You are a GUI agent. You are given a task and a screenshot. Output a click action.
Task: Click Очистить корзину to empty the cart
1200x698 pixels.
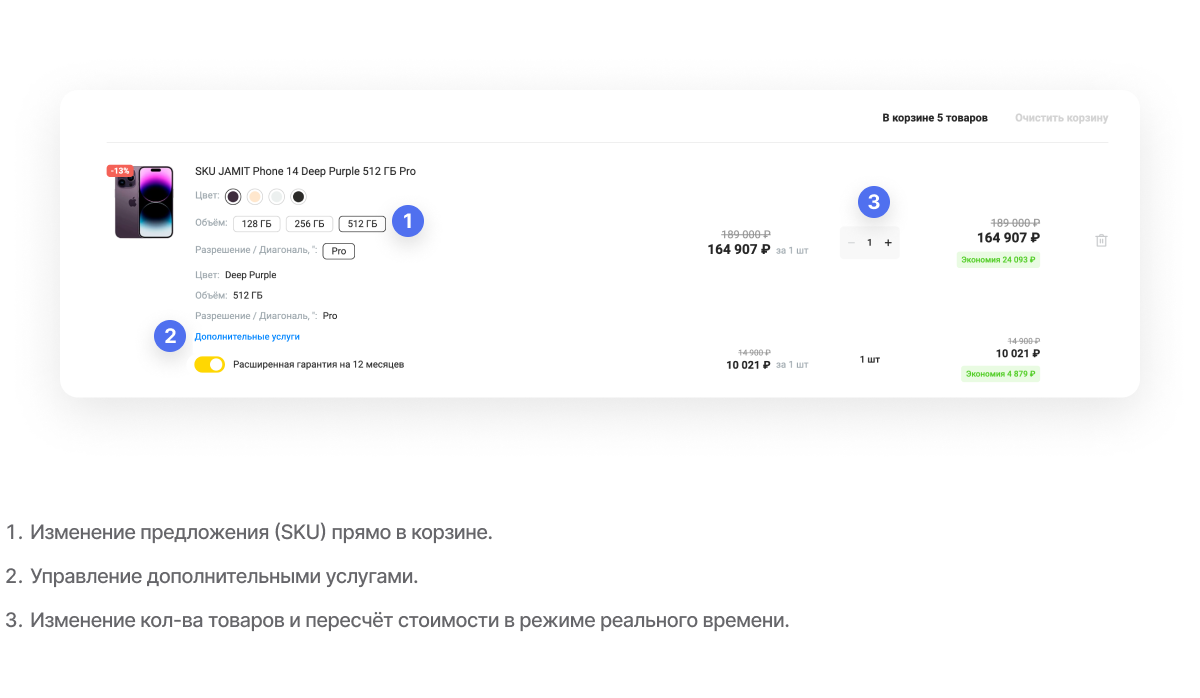pos(1061,118)
